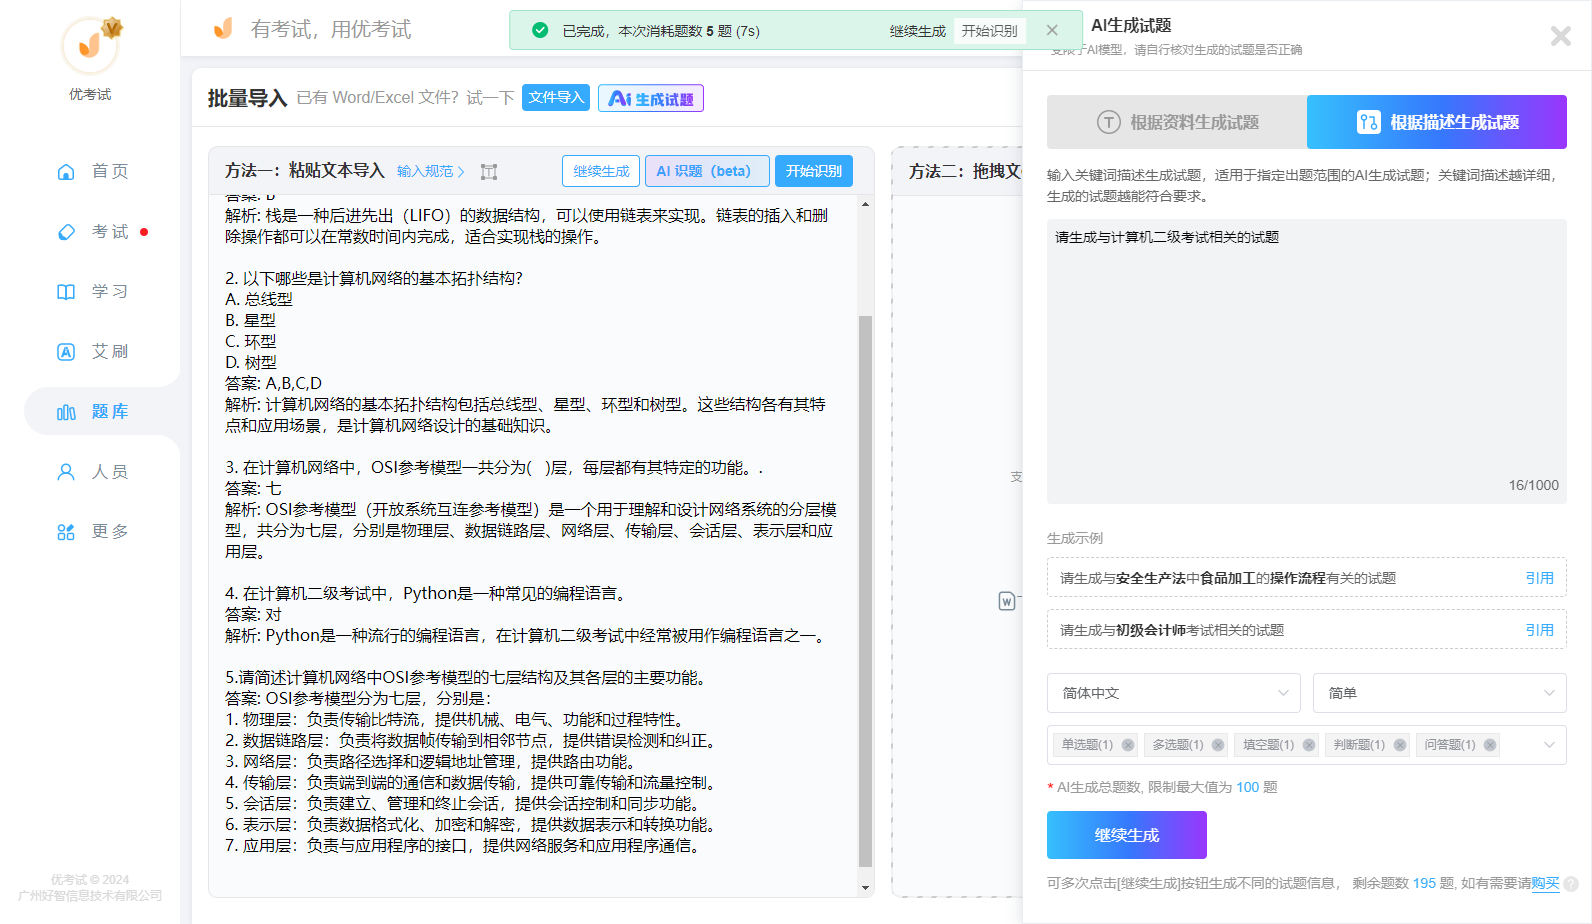Image resolution: width=1592 pixels, height=924 pixels.
Task: Click the people person icon
Action: (66, 472)
